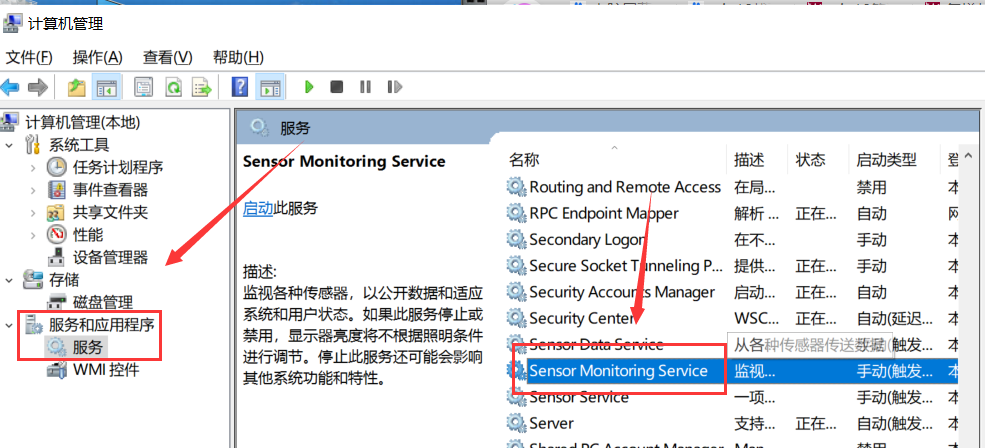Toggle Show/Hide Console Tree toolbar button
The width and height of the screenshot is (985, 448).
[106, 88]
